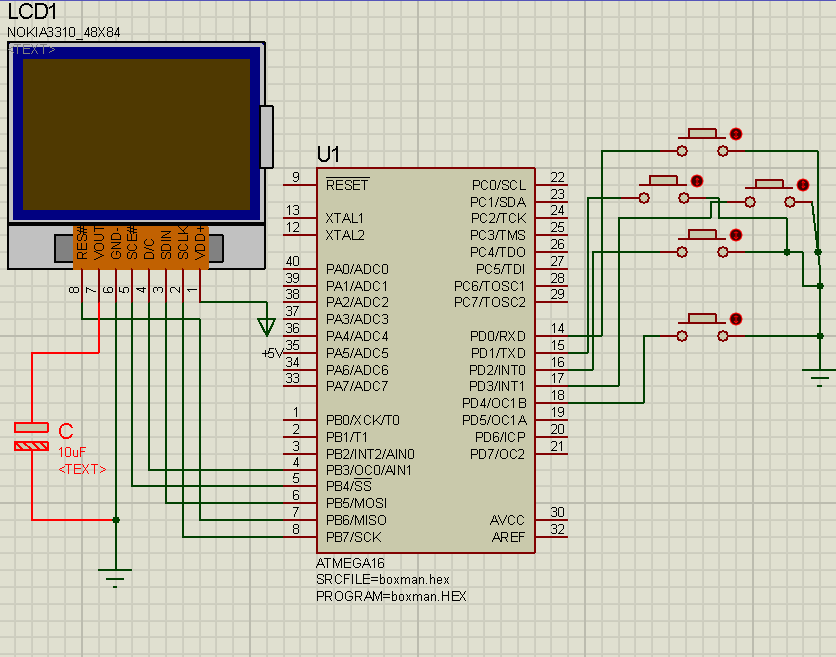The width and height of the screenshot is (836, 657).
Task: Click the SDIN pin on the LCD connector
Action: point(166,244)
